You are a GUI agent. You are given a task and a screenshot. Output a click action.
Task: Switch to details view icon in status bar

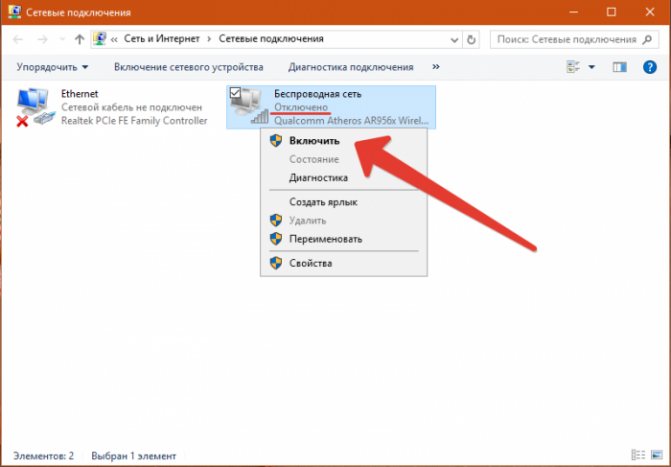pos(638,455)
